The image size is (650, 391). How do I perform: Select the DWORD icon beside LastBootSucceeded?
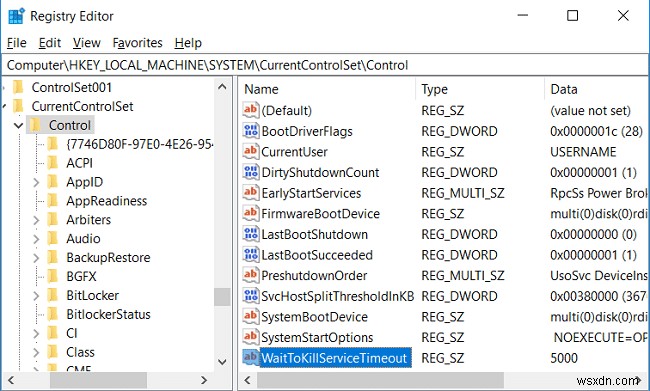click(251, 254)
